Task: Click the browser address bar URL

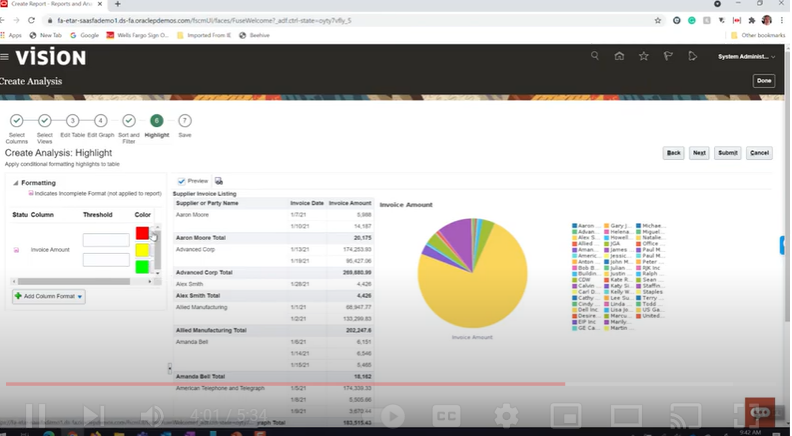Action: coord(204,21)
